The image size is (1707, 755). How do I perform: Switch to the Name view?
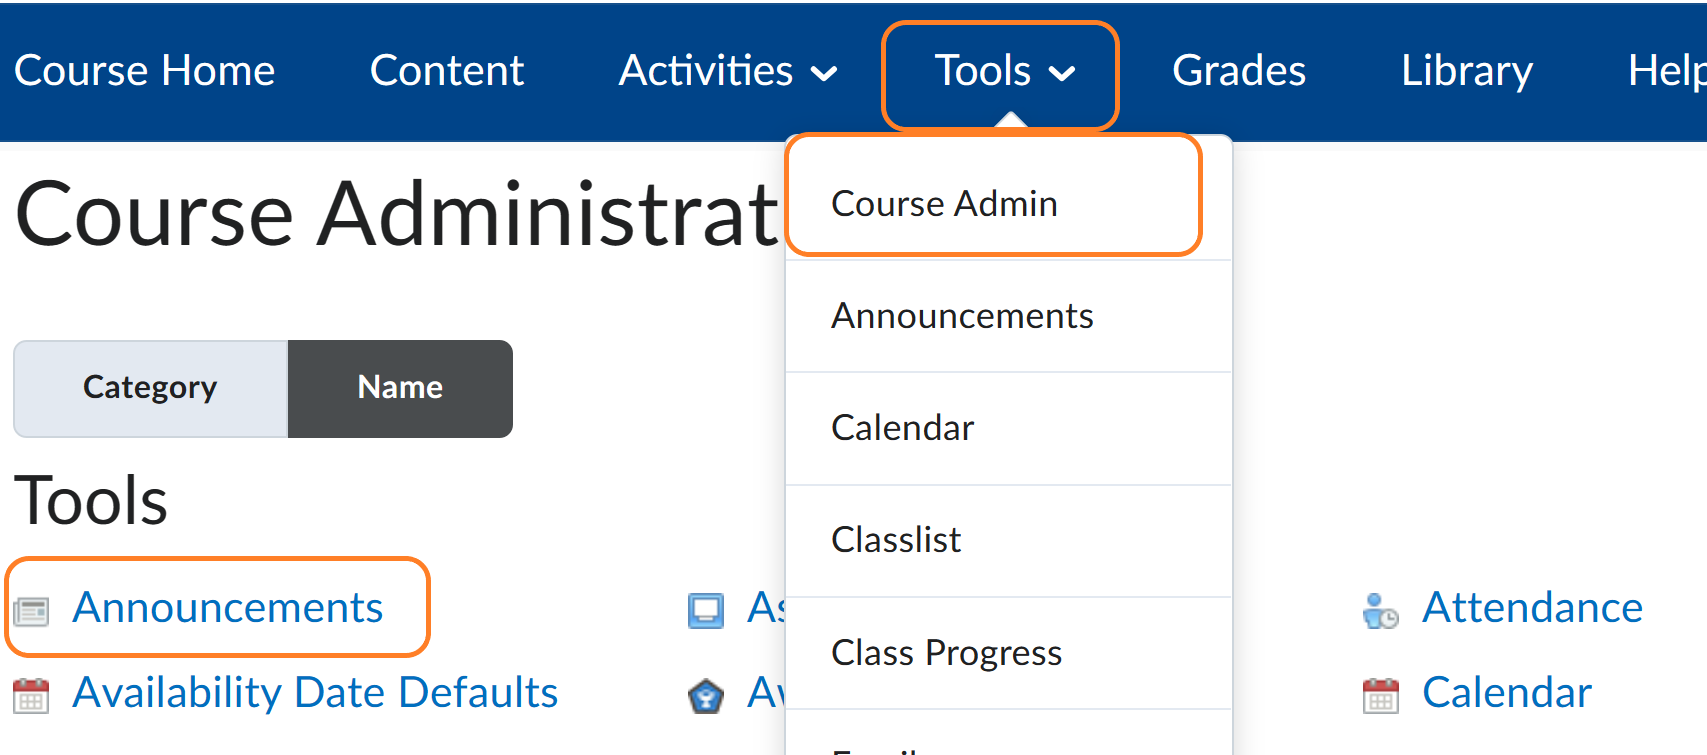click(399, 388)
